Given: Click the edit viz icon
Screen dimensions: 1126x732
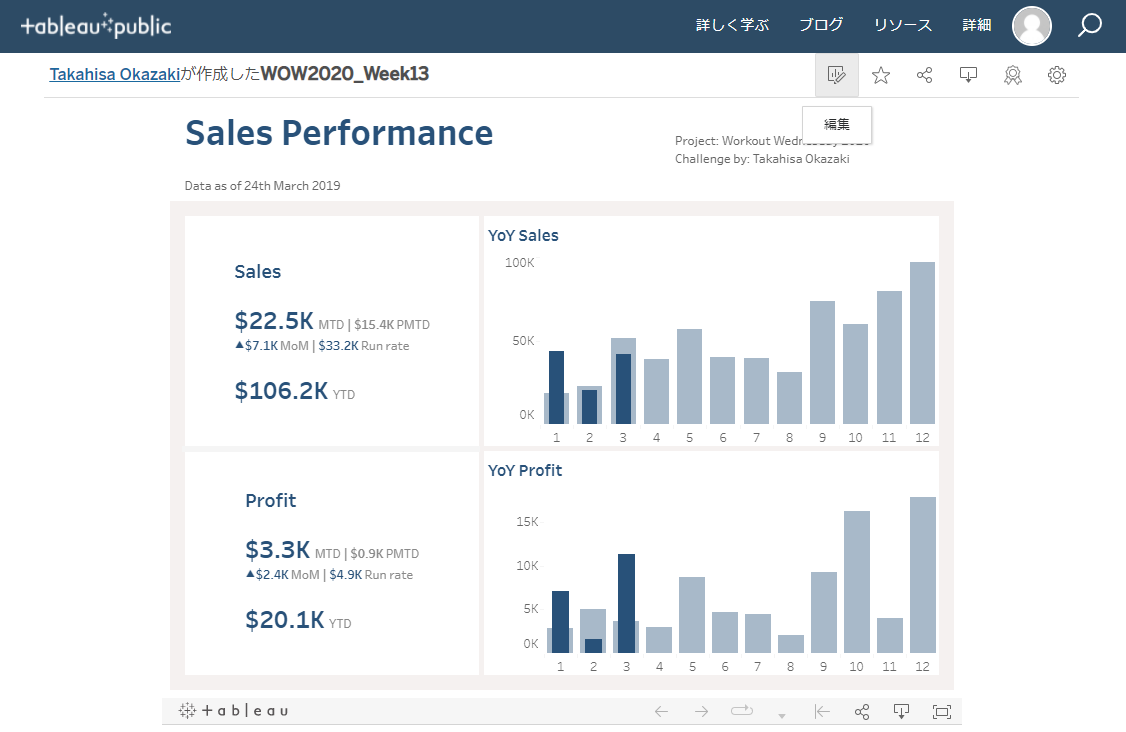Looking at the screenshot, I should (837, 75).
